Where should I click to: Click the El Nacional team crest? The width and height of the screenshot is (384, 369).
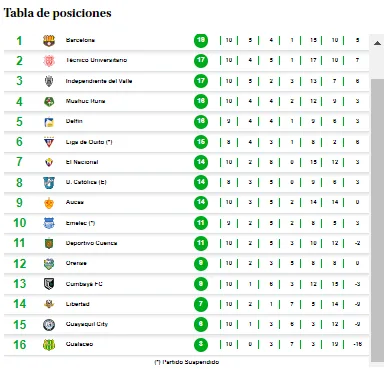coord(49,162)
